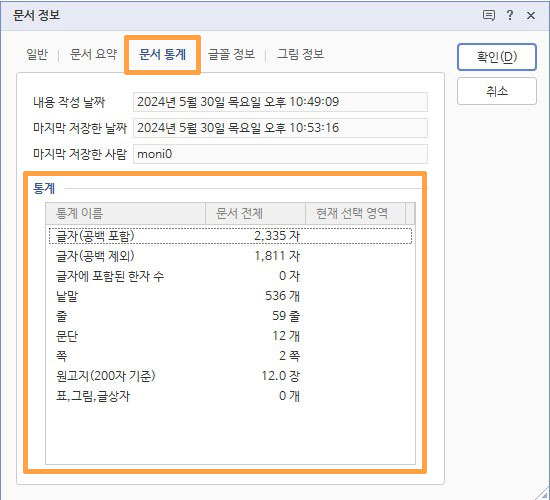Viewport: 550px width, 500px height.
Task: Click the 통계 이름 column header
Action: 126,213
